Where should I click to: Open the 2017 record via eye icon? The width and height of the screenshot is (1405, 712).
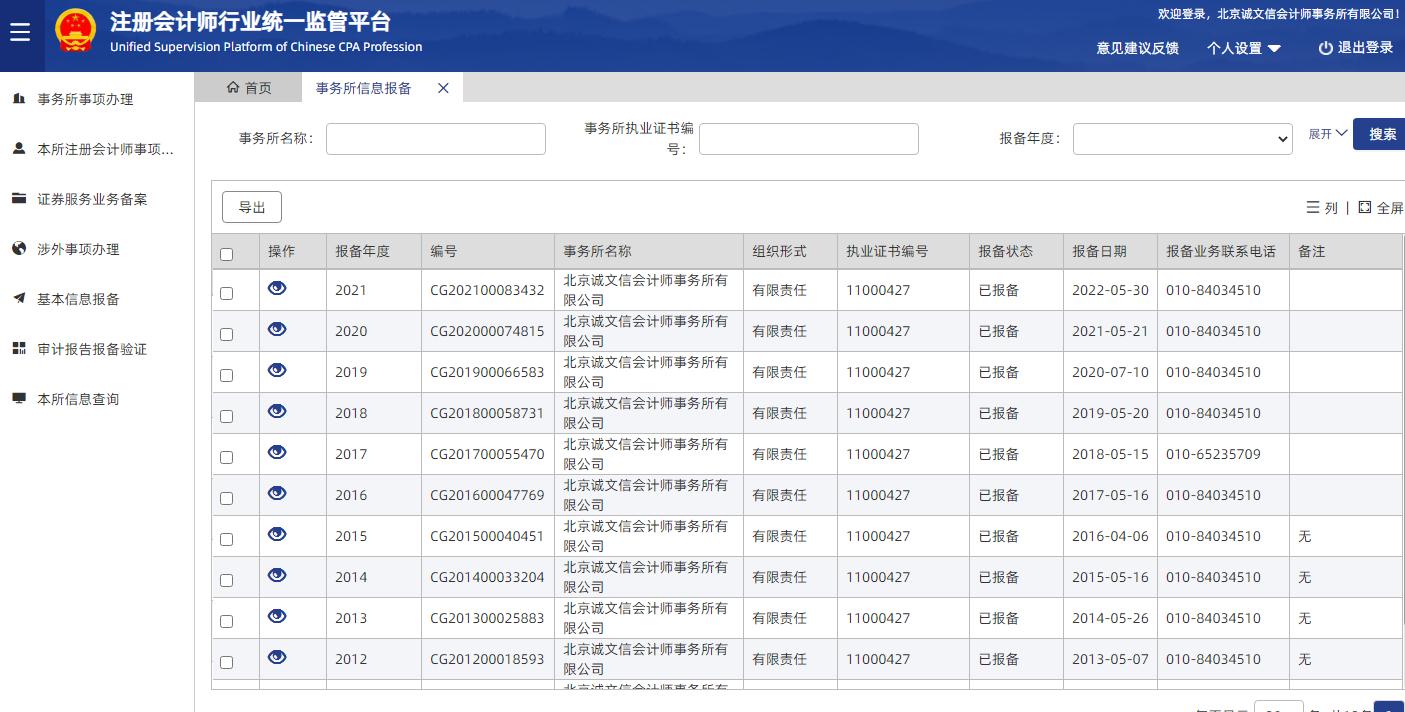click(x=277, y=452)
